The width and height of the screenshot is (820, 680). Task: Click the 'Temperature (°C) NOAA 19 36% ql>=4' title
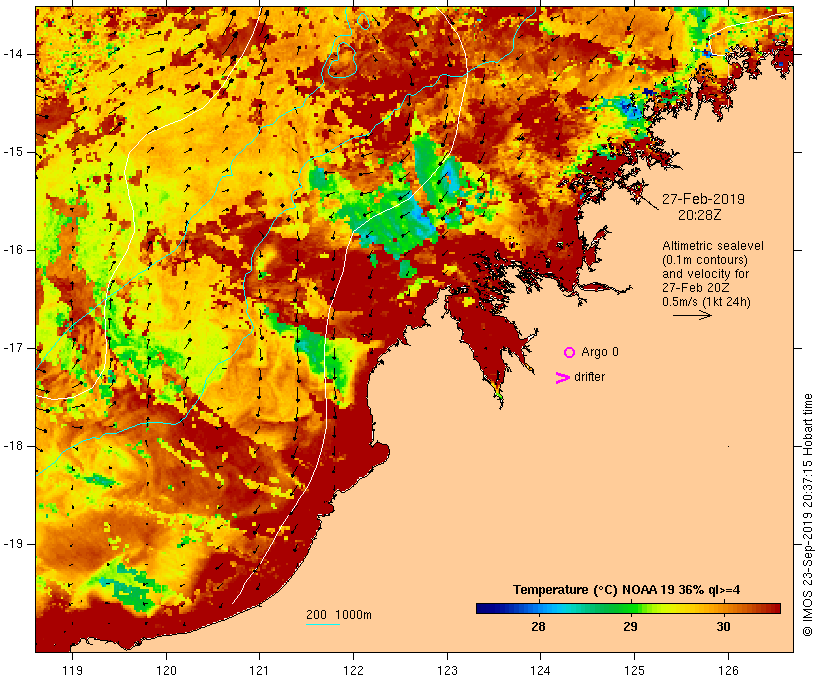627,590
